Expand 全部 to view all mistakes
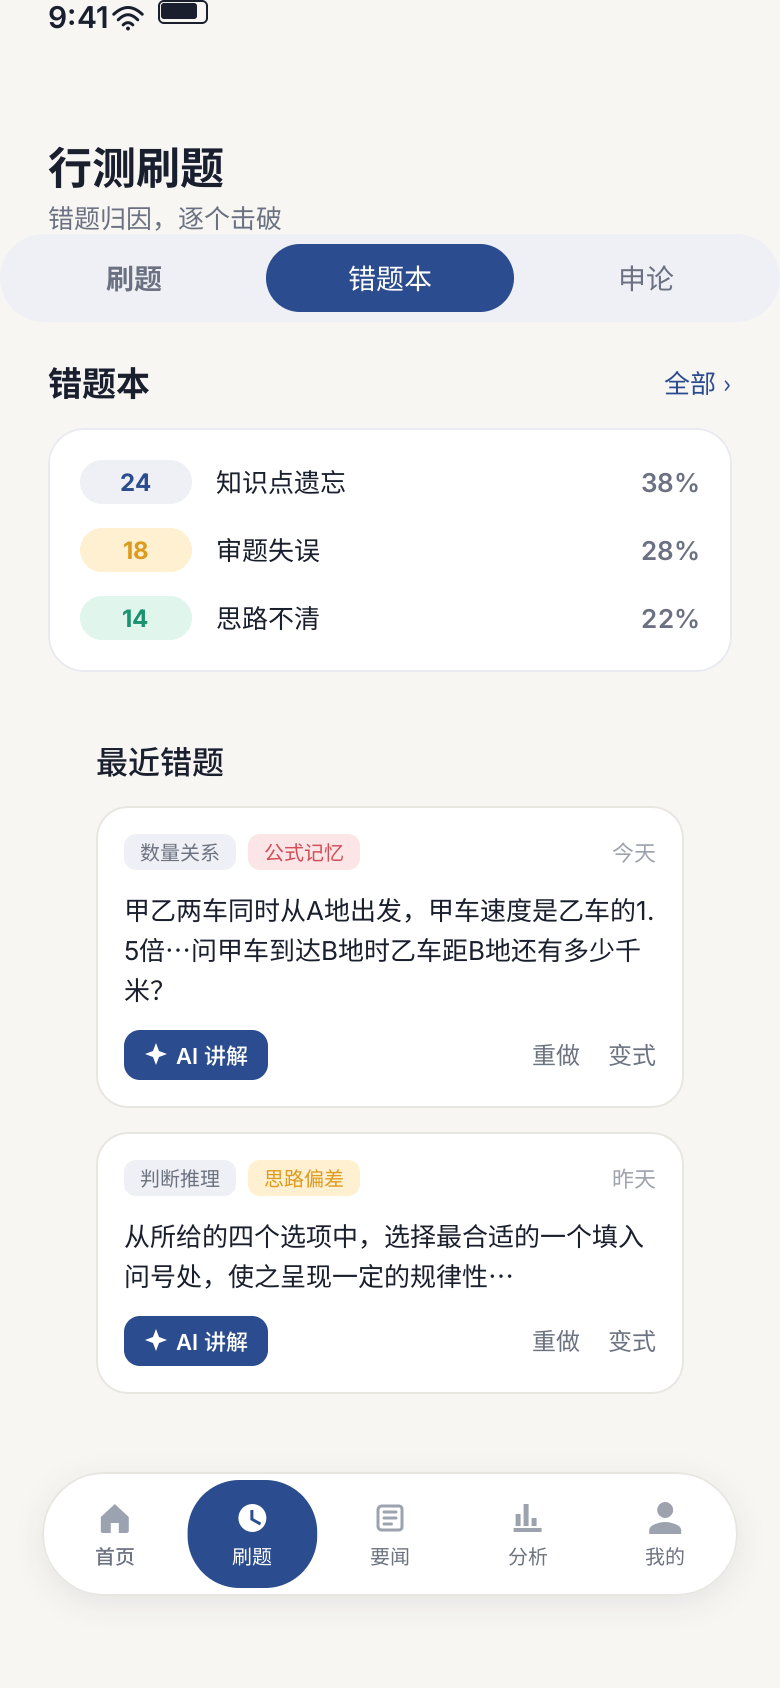 [x=698, y=384]
